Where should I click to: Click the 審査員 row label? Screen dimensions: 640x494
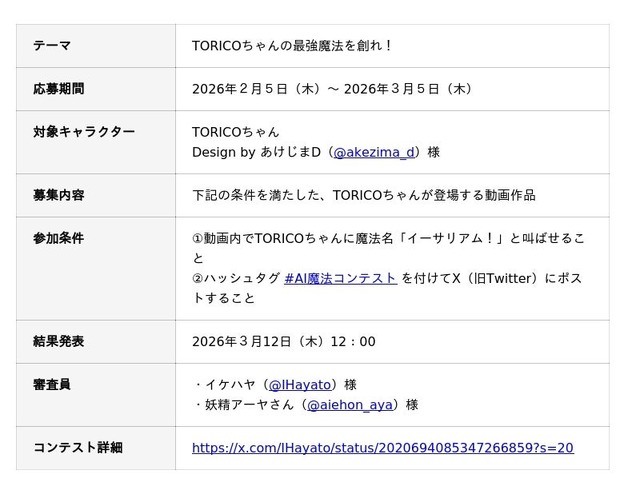(x=52, y=385)
